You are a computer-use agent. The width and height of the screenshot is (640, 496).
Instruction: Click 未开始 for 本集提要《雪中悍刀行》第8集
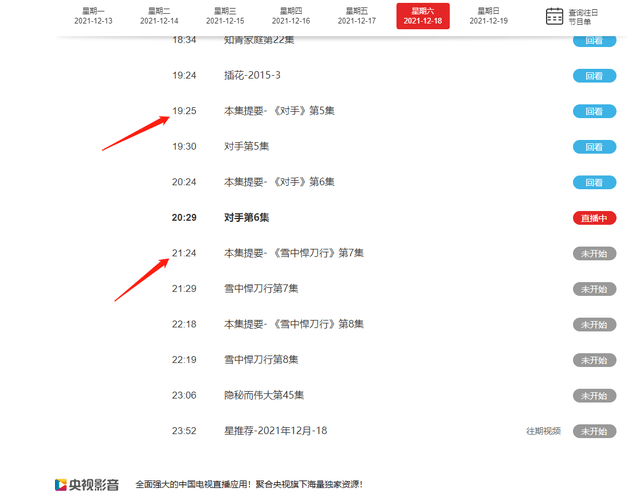point(594,325)
